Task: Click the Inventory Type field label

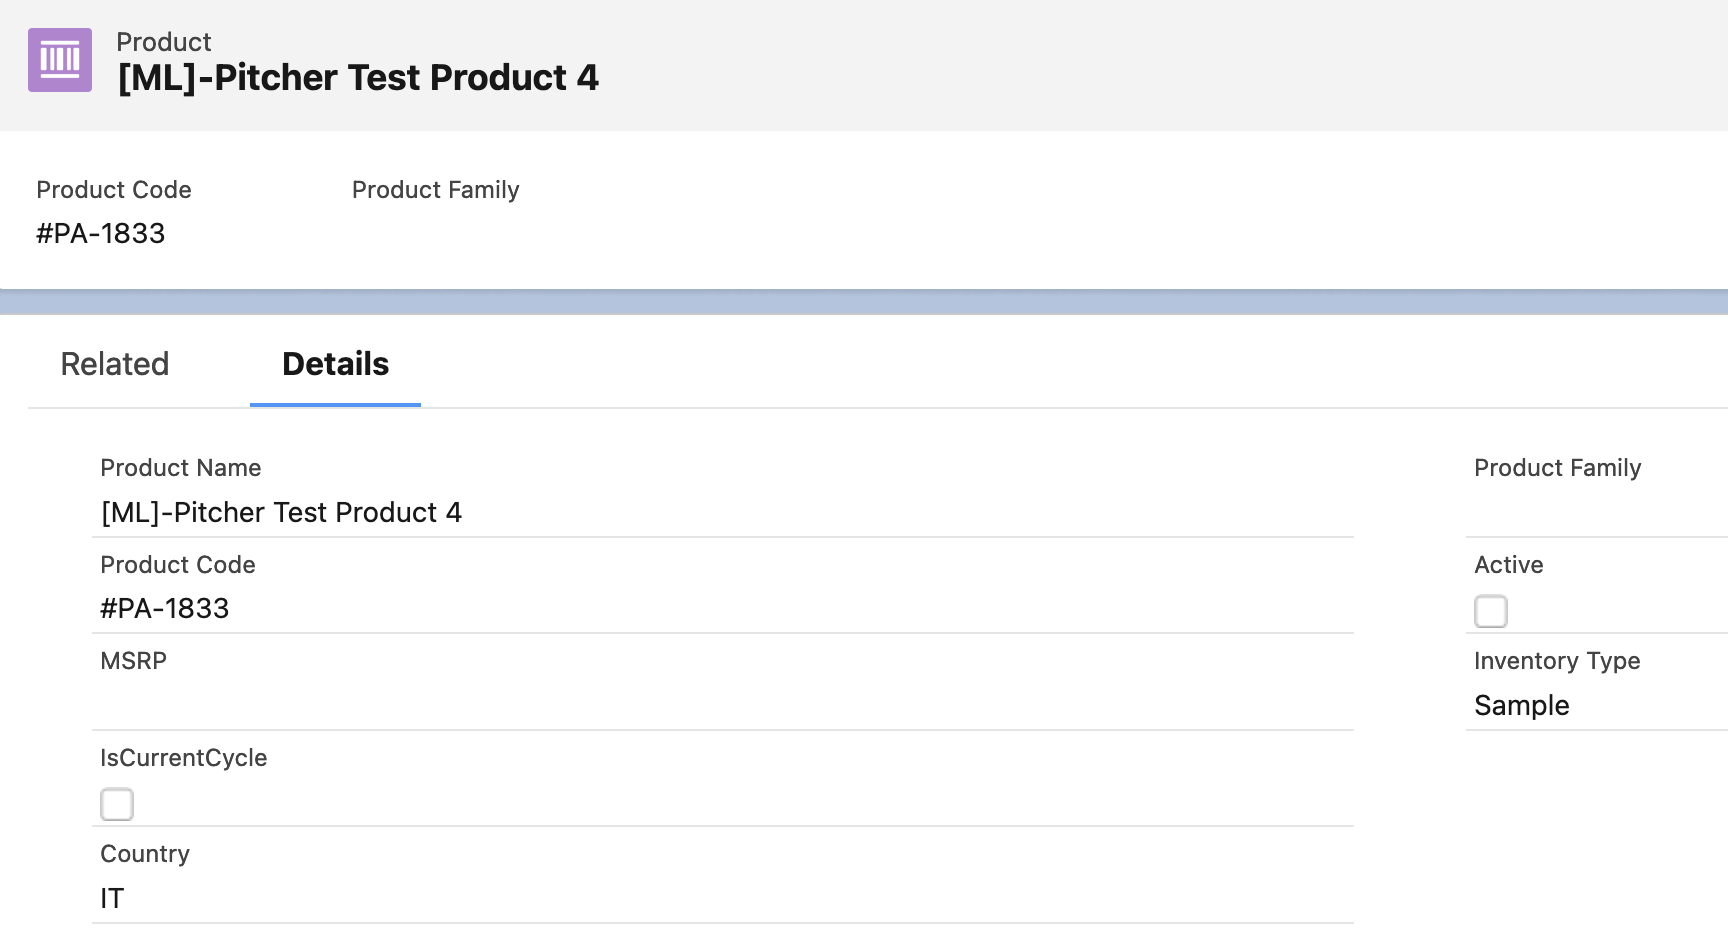Action: [x=1556, y=661]
